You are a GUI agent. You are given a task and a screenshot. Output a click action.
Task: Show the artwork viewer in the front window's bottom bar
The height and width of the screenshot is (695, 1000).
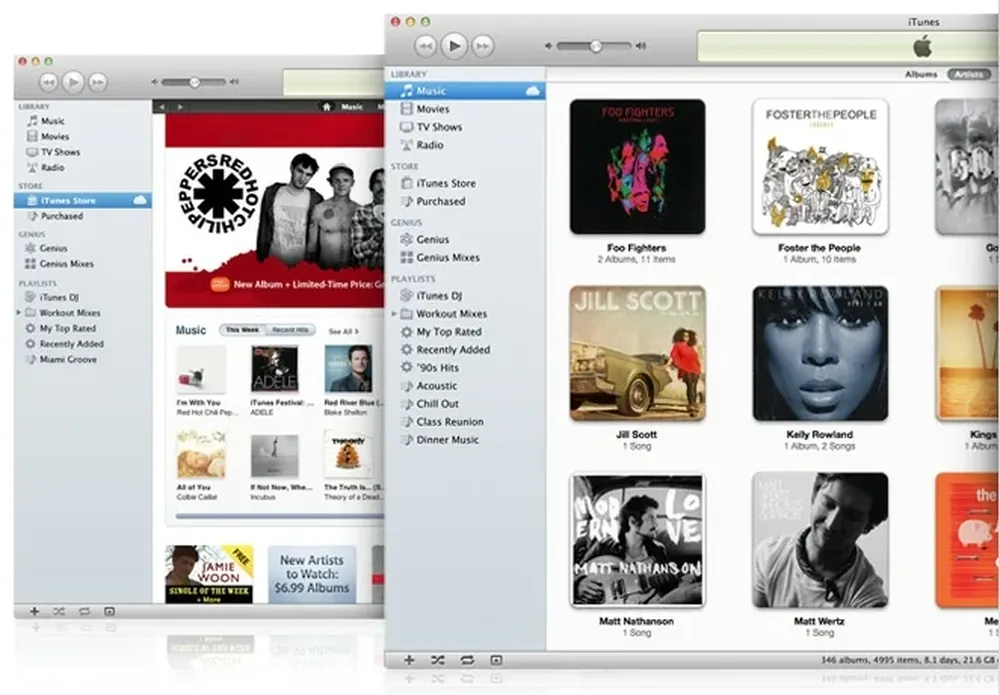[x=496, y=660]
